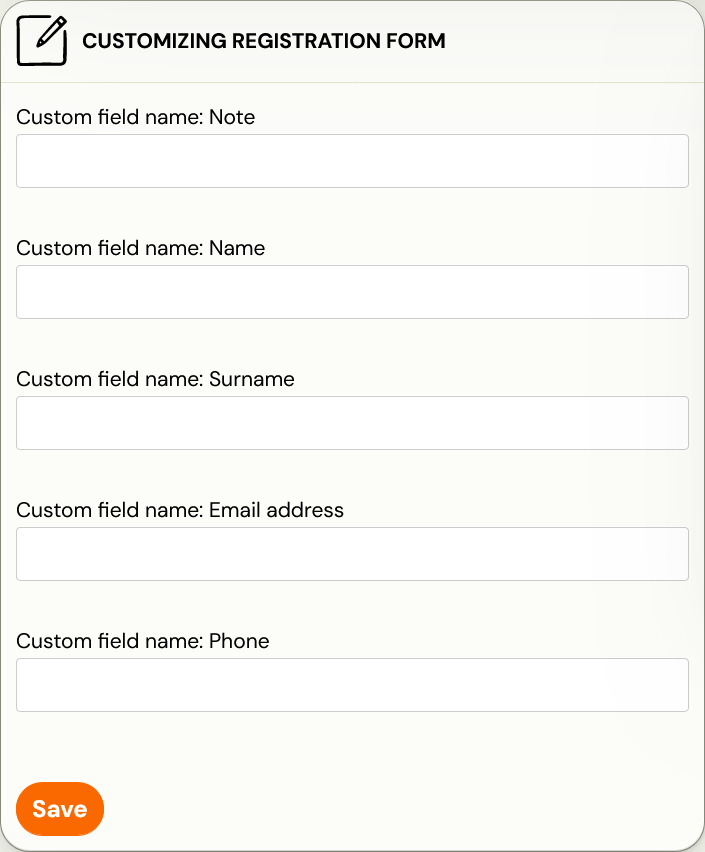Click the Customizing Registration Form title
Viewport: 705px width, 852px height.
[x=264, y=41]
